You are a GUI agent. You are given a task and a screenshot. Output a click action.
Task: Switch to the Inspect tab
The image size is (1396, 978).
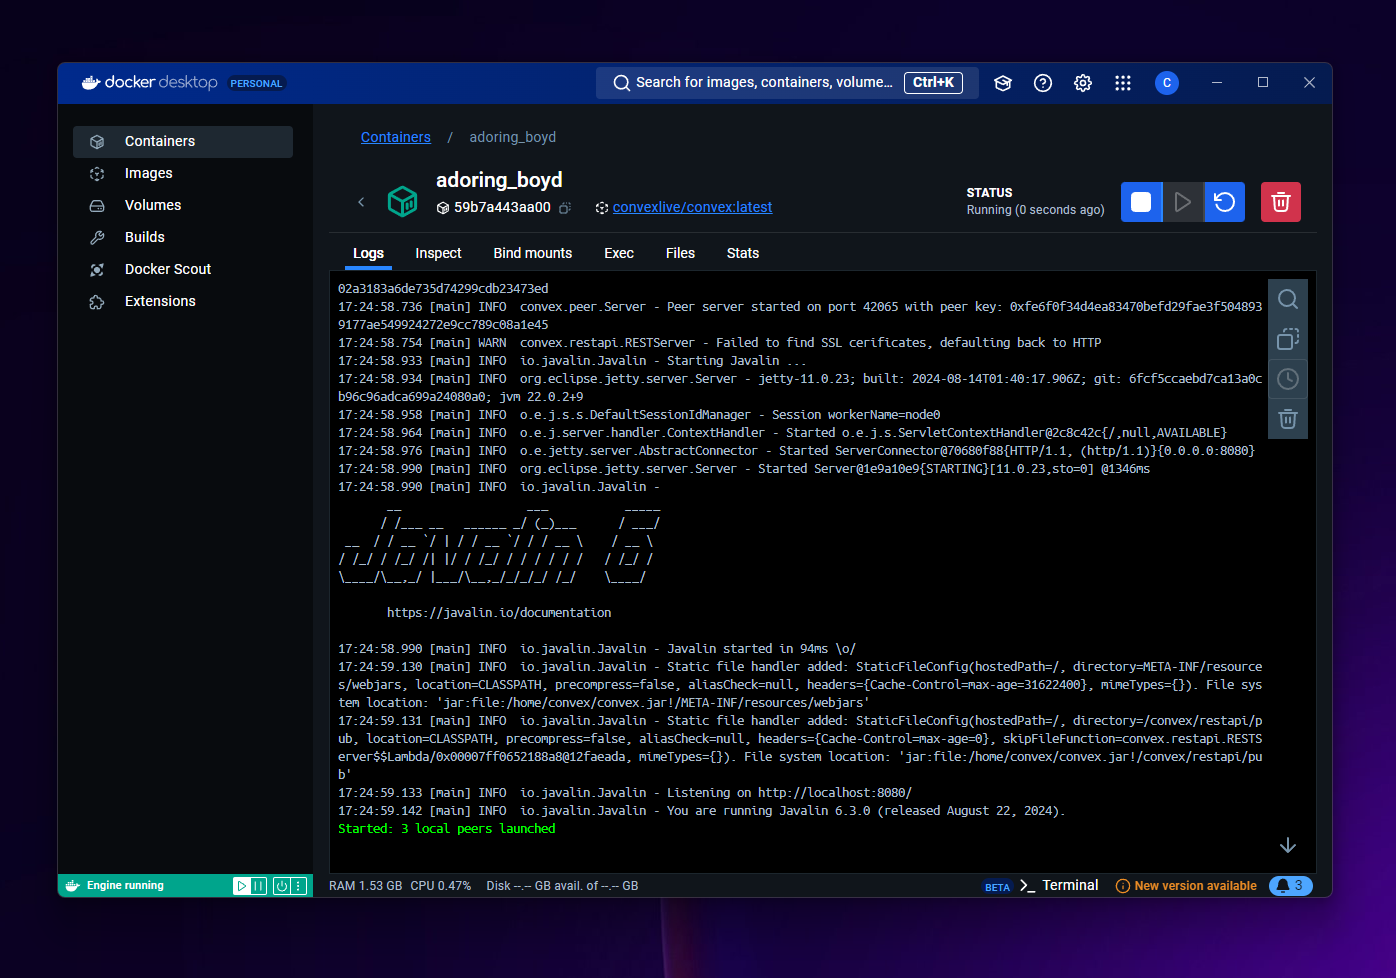coord(438,253)
